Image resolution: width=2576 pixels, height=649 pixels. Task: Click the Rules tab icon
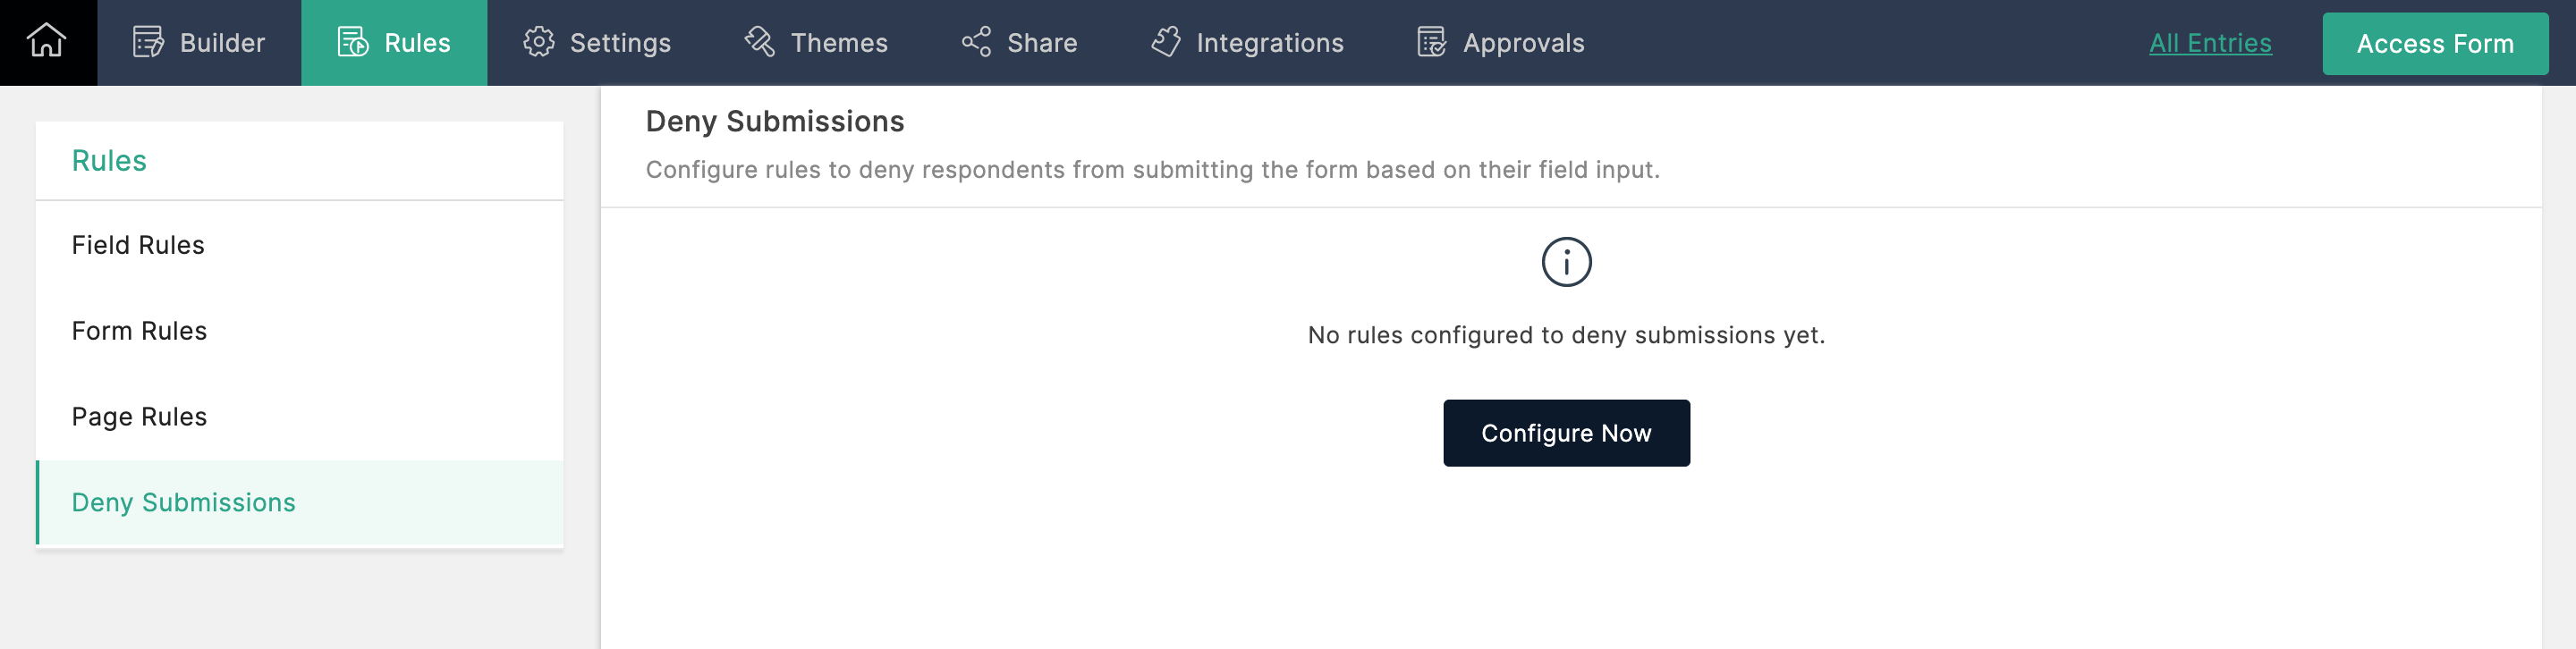point(353,43)
